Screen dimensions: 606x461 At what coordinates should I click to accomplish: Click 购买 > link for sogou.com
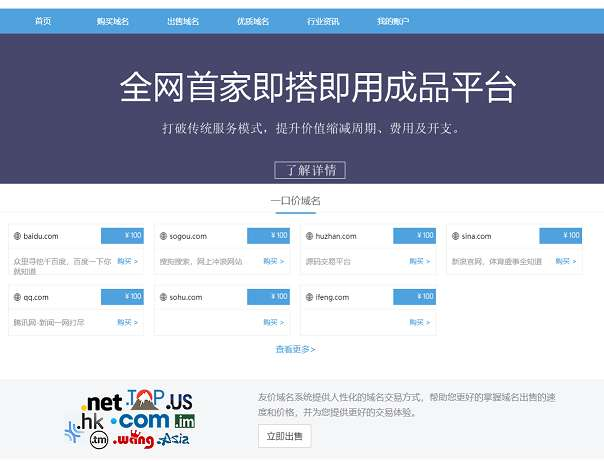[x=274, y=261]
